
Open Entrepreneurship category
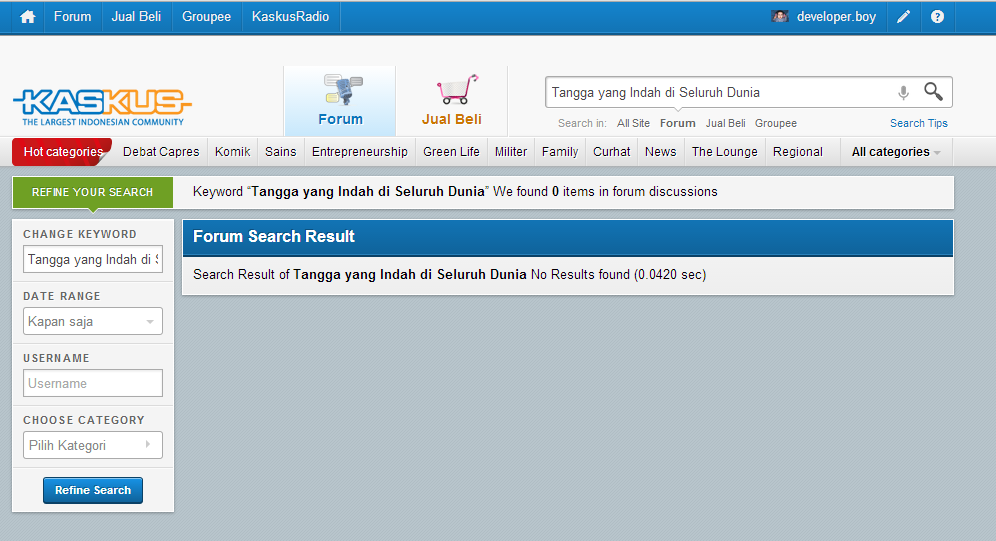pyautogui.click(x=360, y=152)
